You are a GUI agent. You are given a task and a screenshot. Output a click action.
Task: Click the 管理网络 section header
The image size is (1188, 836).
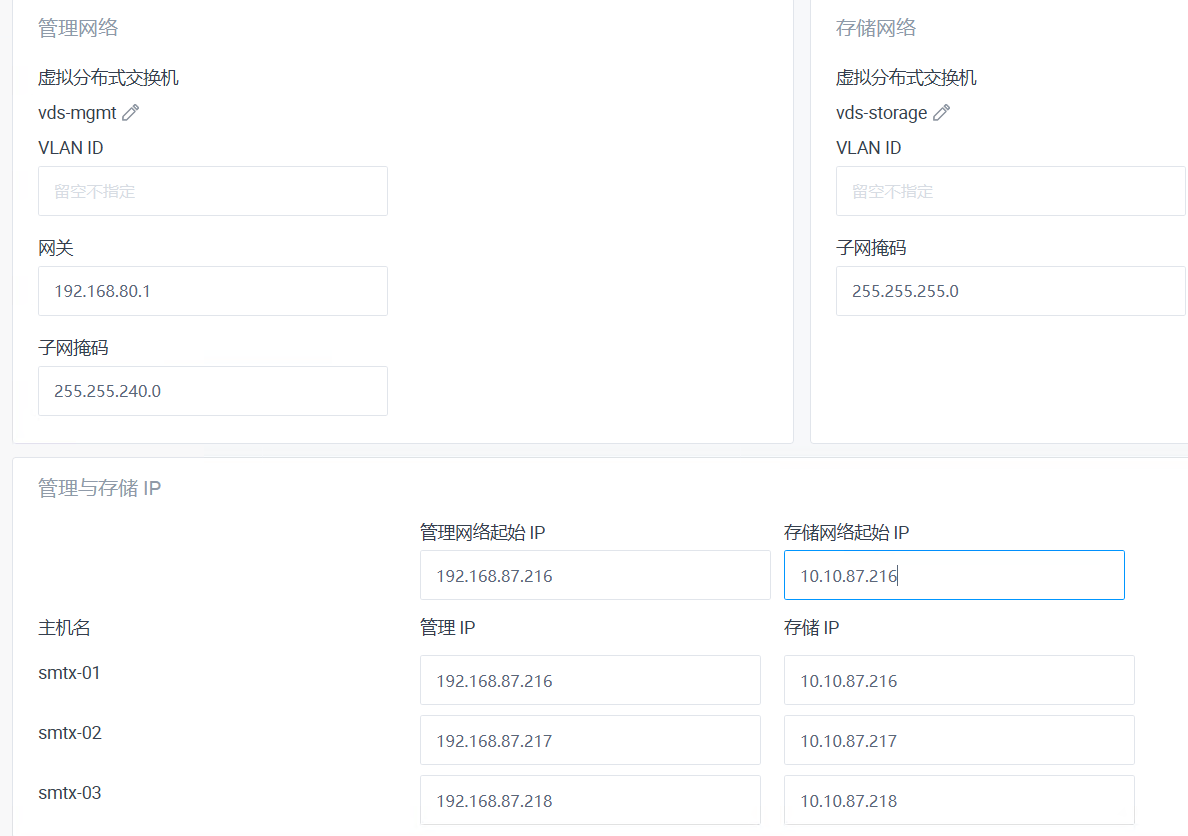76,28
